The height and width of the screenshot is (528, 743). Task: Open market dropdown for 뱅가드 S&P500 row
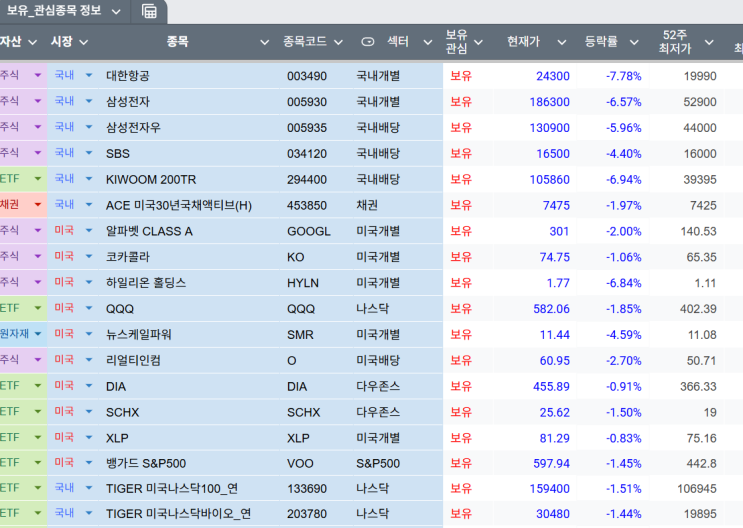click(89, 463)
